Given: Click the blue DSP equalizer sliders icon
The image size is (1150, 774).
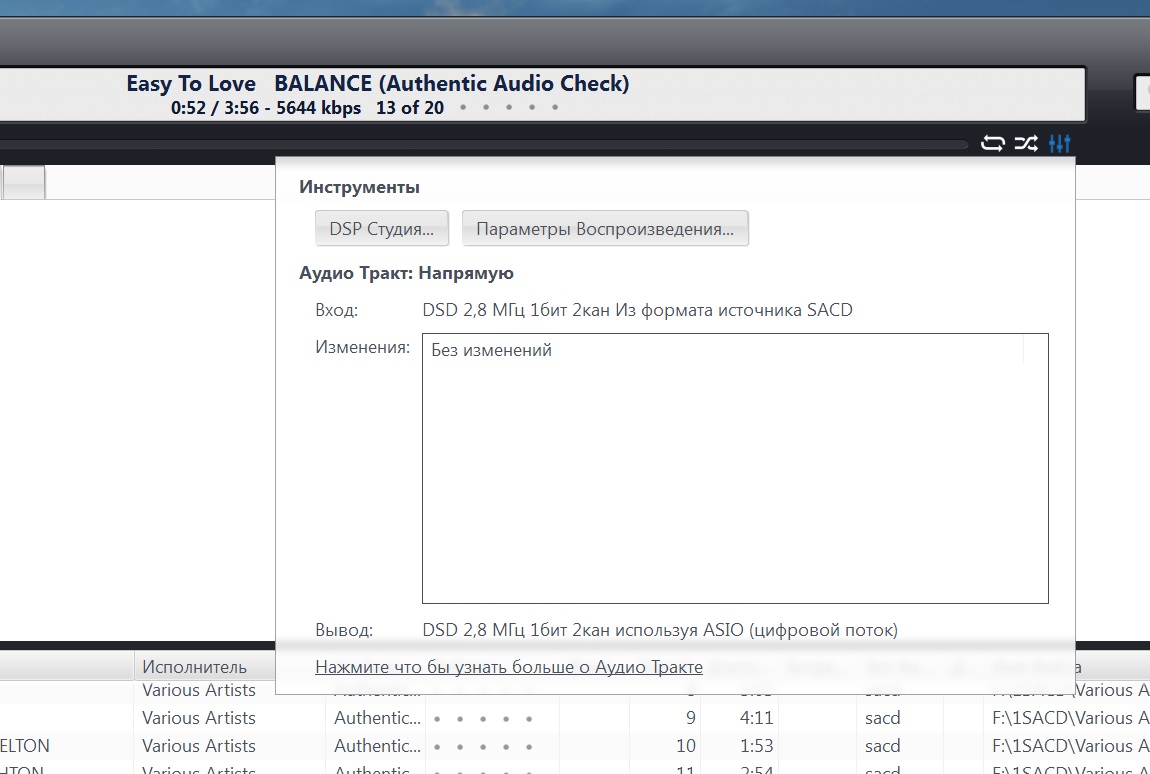Looking at the screenshot, I should pyautogui.click(x=1060, y=143).
